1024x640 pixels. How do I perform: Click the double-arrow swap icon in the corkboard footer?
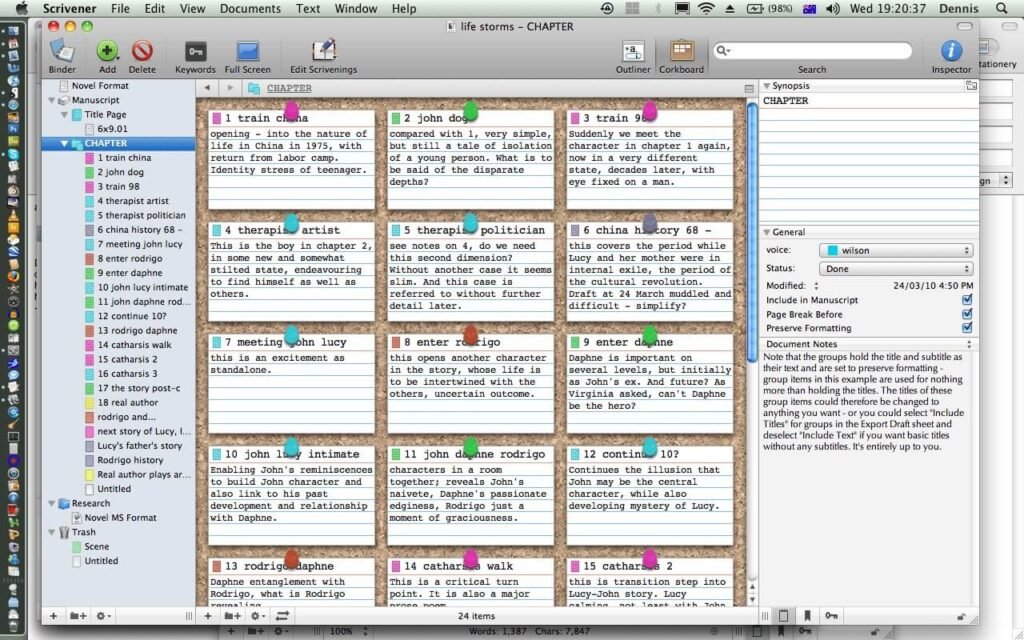[283, 615]
